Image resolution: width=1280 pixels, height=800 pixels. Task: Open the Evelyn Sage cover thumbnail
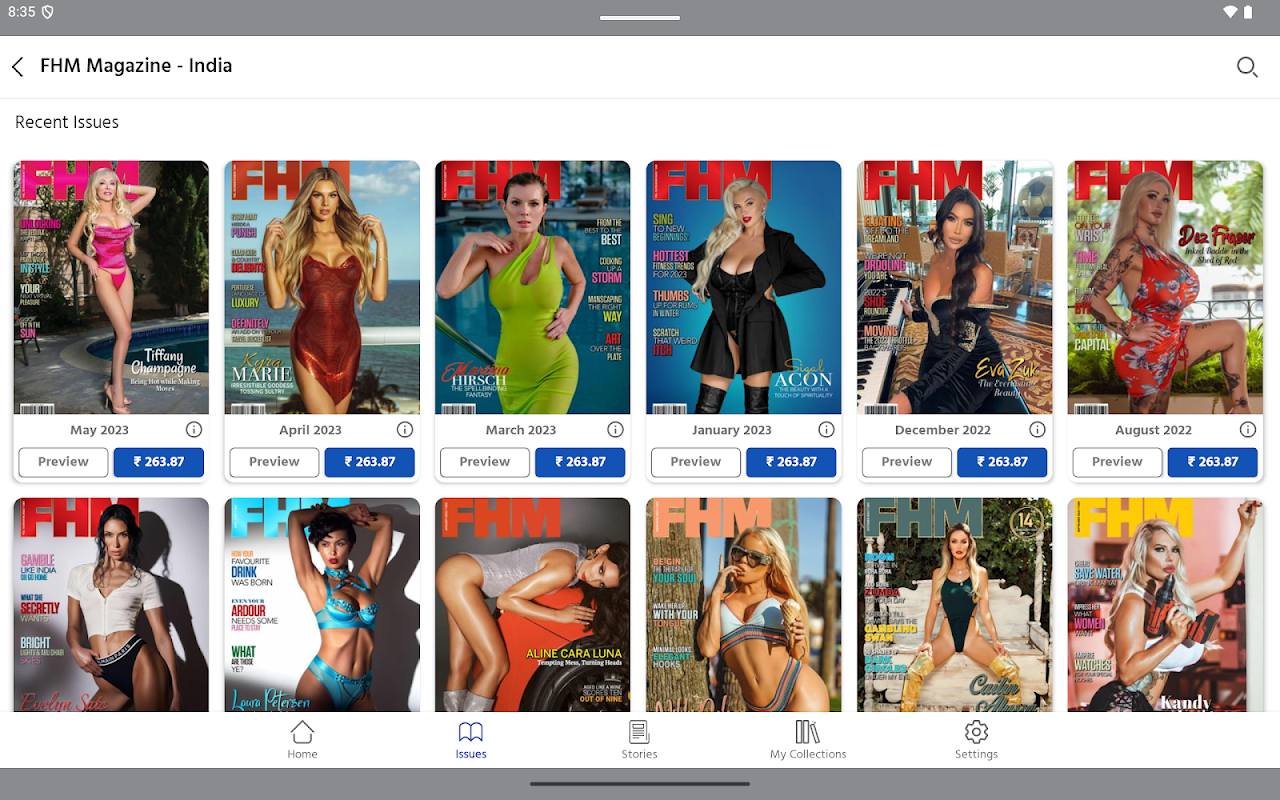click(111, 605)
